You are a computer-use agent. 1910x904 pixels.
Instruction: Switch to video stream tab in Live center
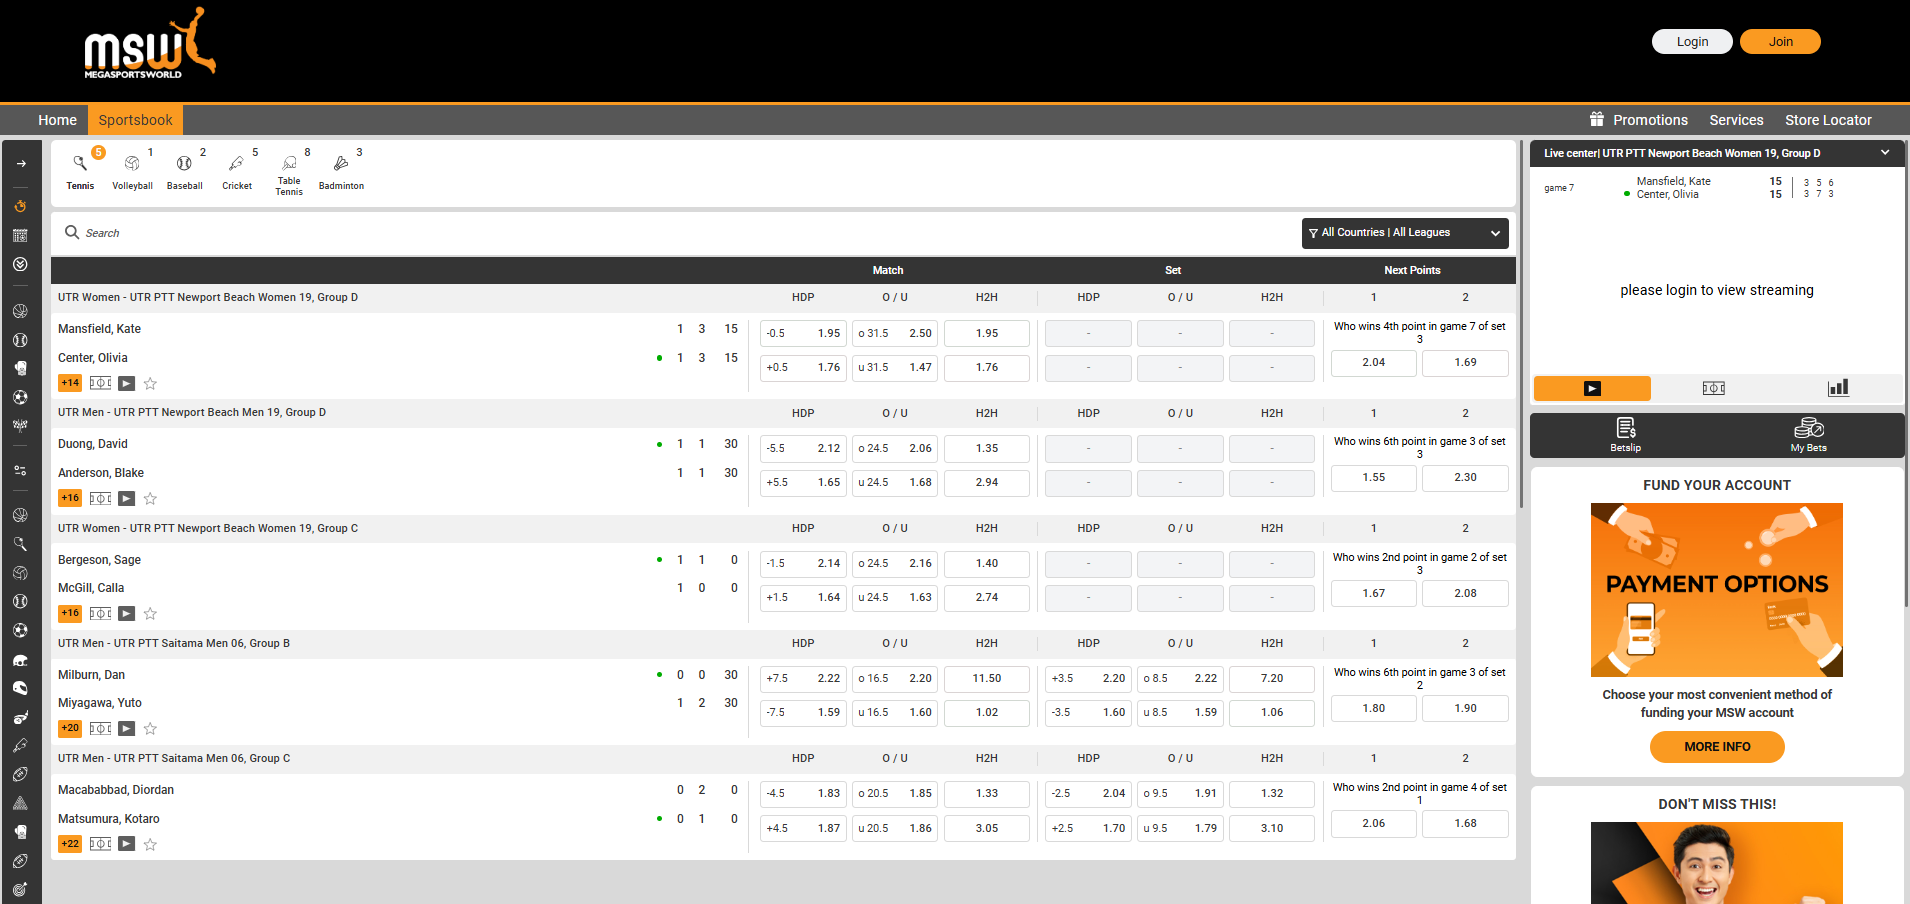coord(1592,388)
